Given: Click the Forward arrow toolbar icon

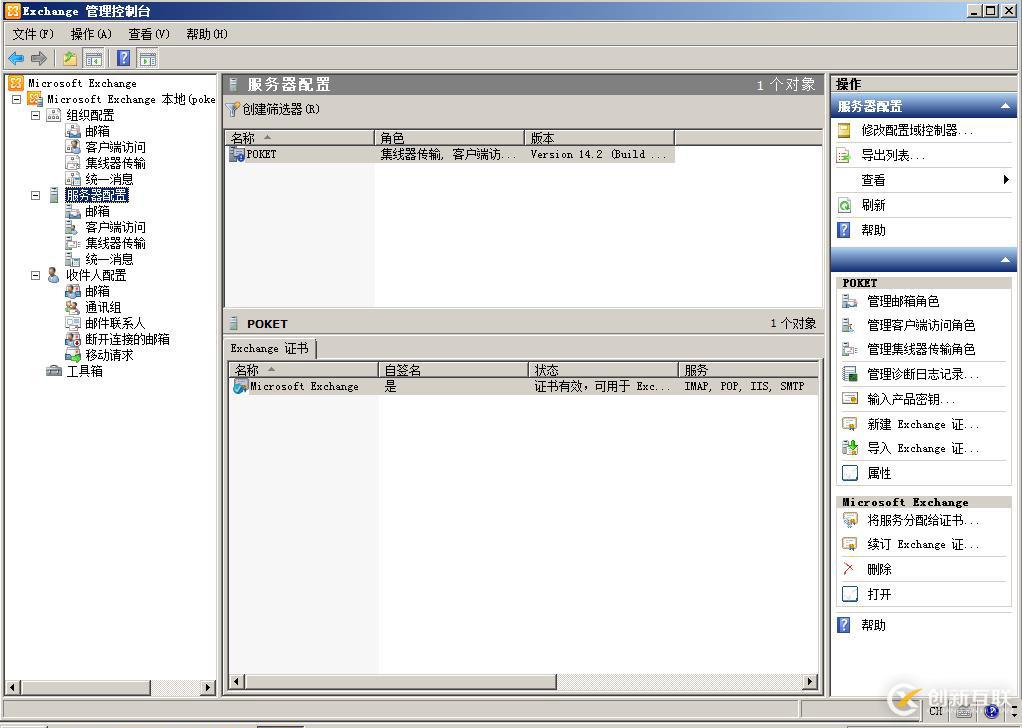Looking at the screenshot, I should pos(39,59).
